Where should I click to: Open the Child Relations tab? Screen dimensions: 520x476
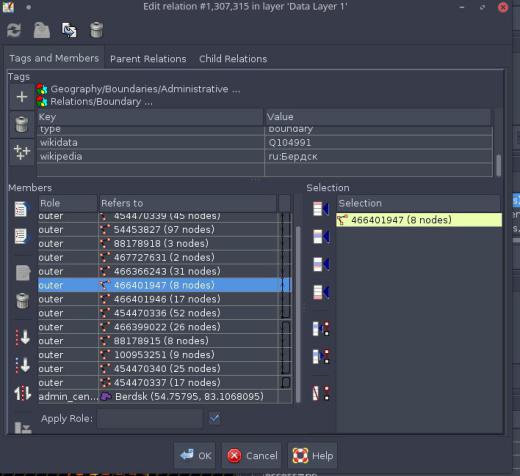point(233,59)
